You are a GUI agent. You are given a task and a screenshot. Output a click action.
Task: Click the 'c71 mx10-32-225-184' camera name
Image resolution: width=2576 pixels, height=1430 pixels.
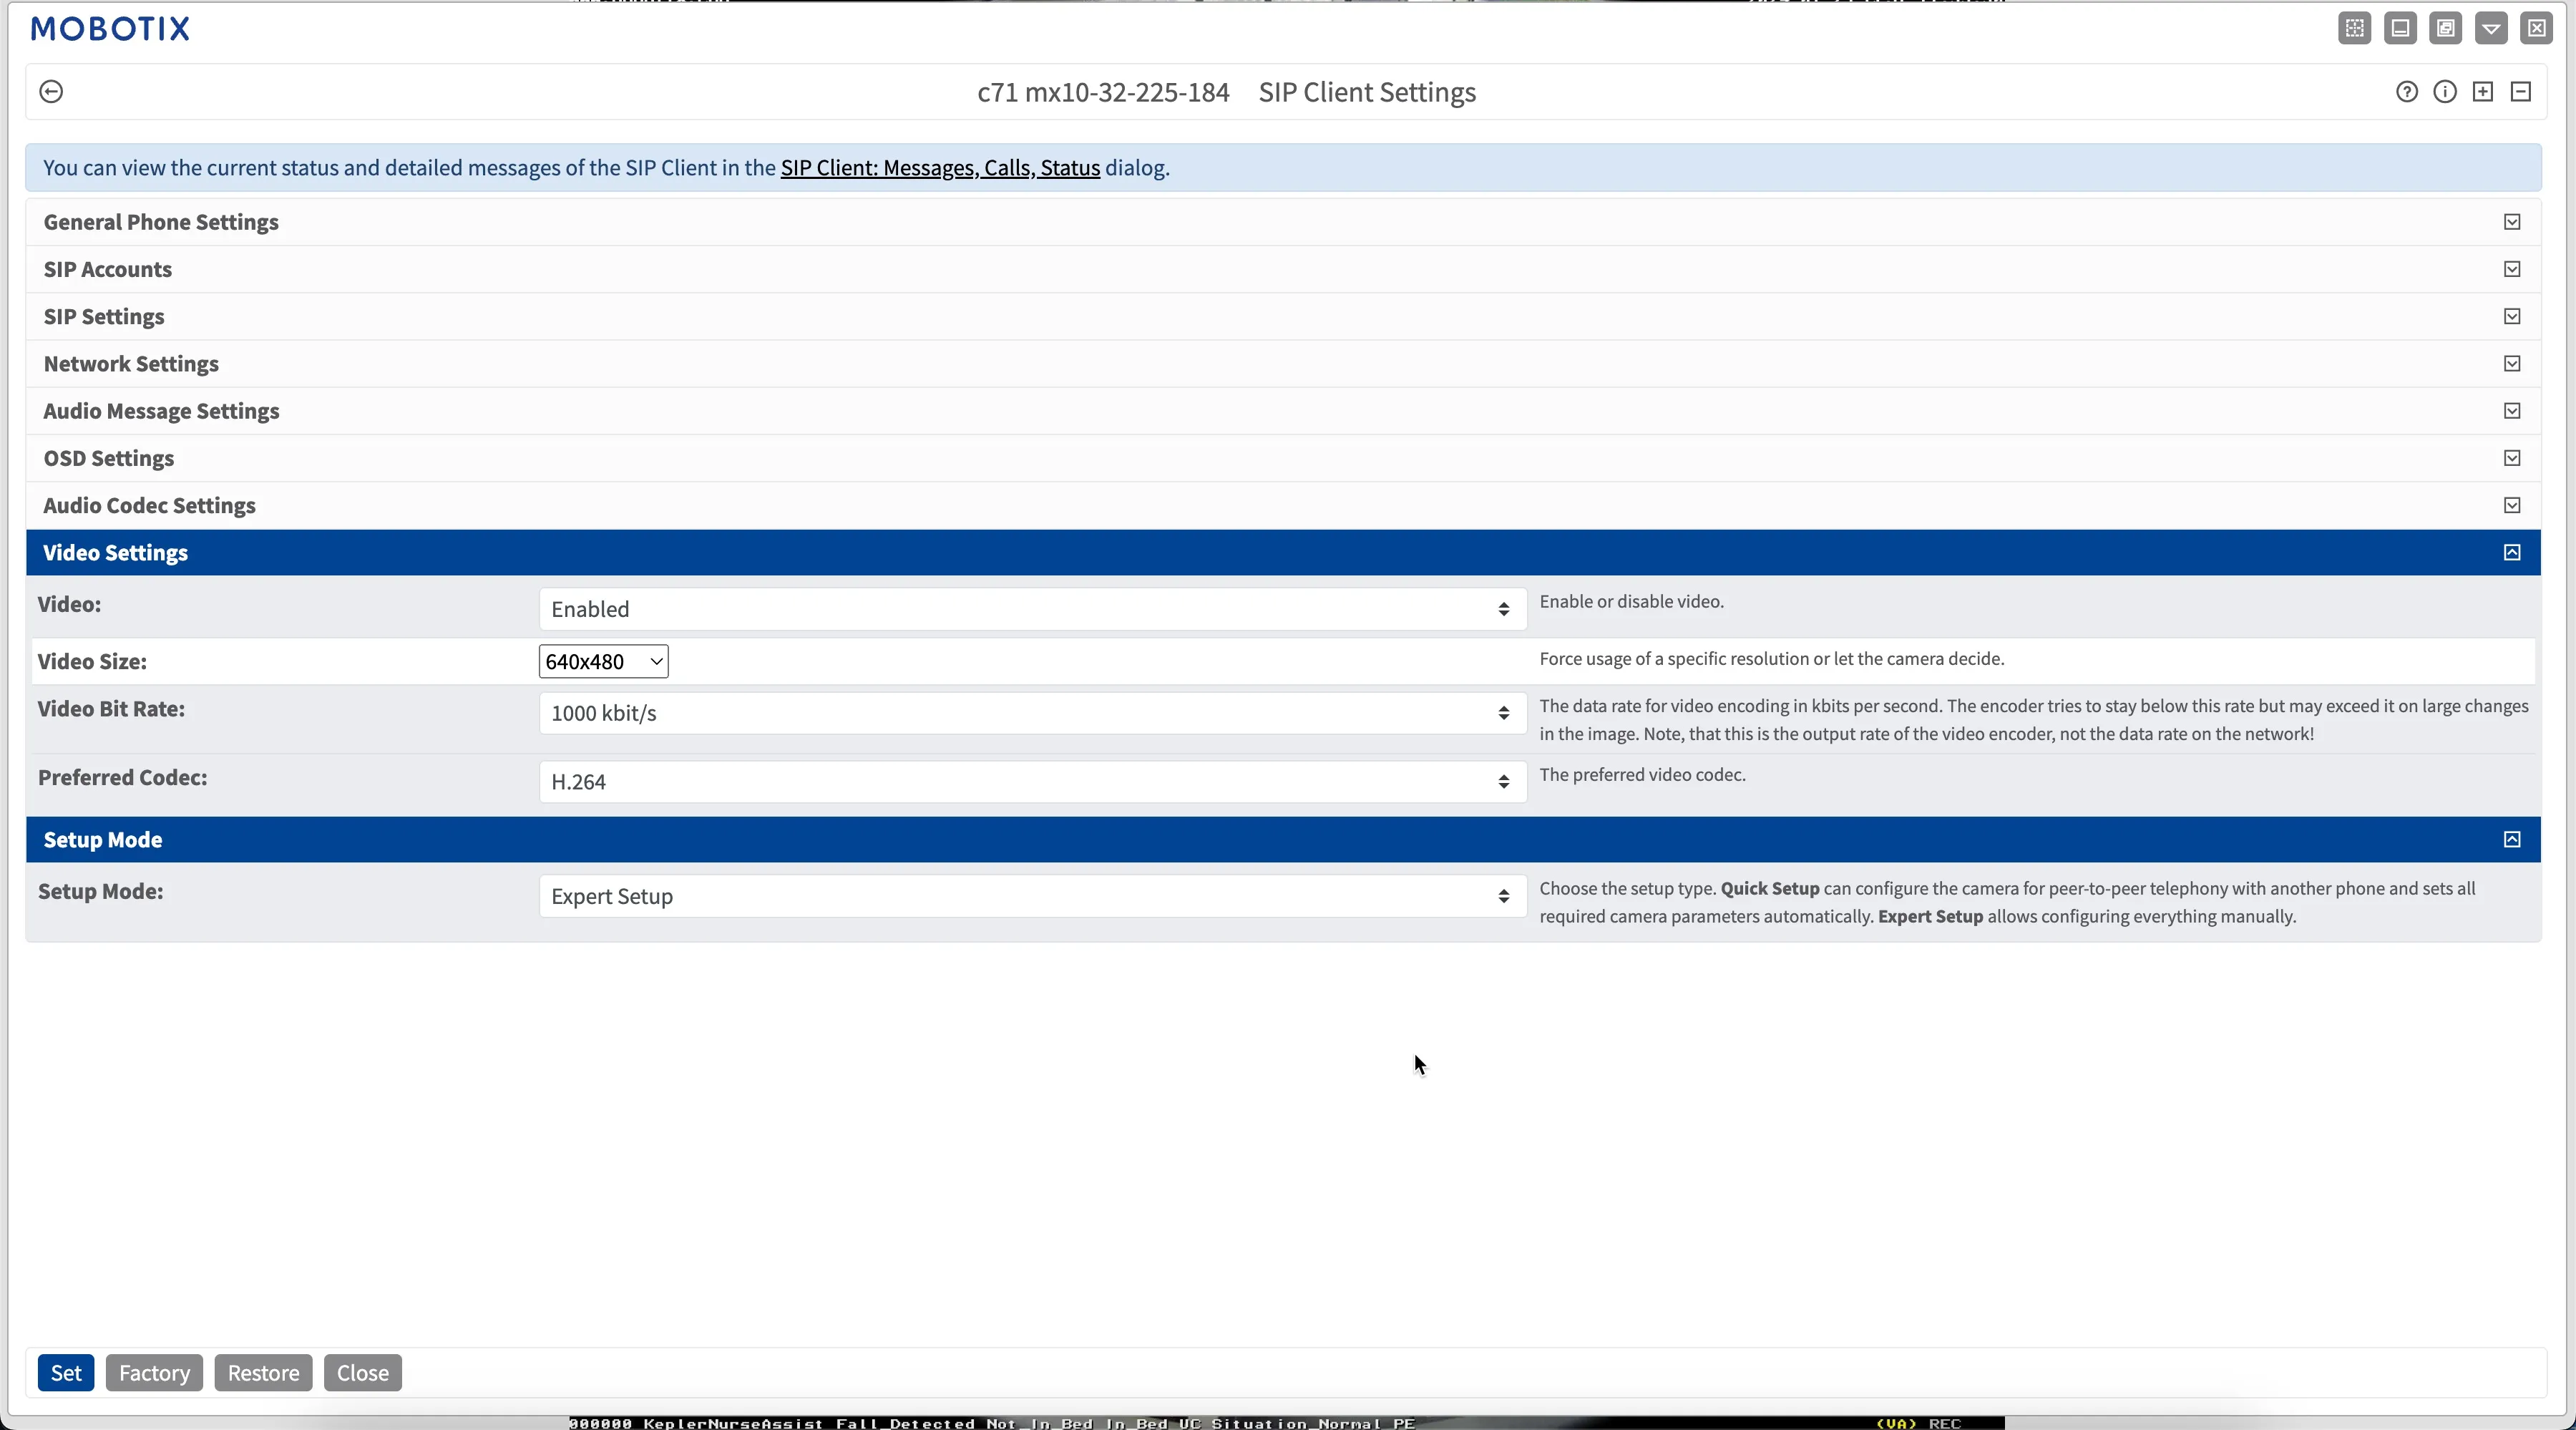(x=1103, y=92)
